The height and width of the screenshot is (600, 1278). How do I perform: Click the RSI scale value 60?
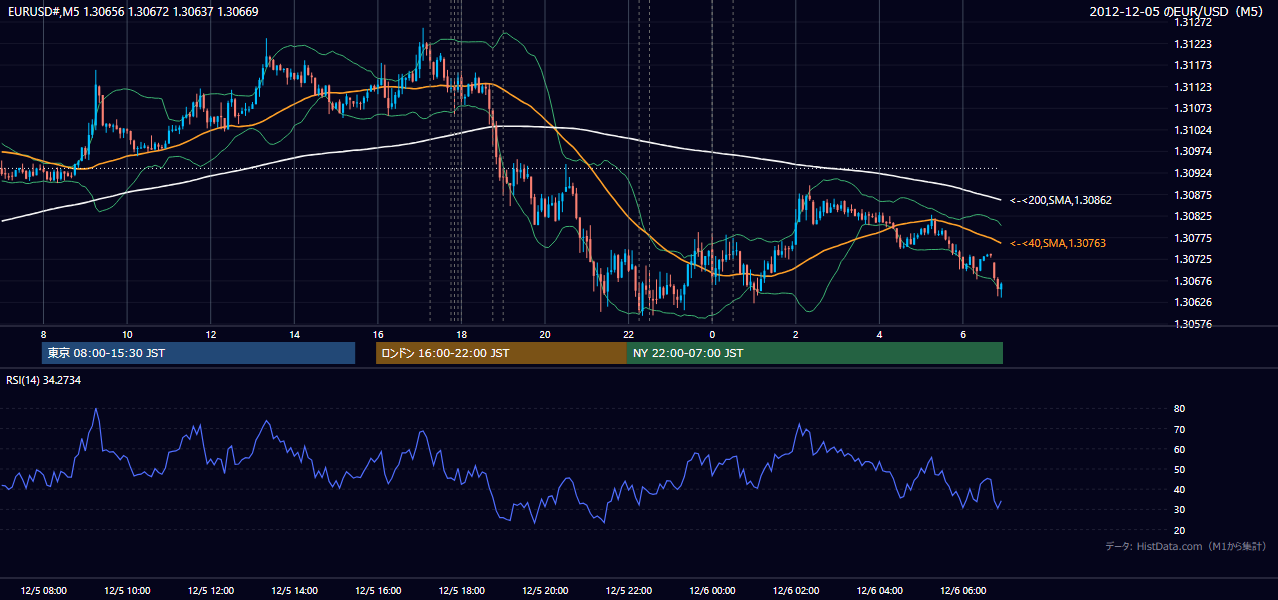click(x=1180, y=449)
